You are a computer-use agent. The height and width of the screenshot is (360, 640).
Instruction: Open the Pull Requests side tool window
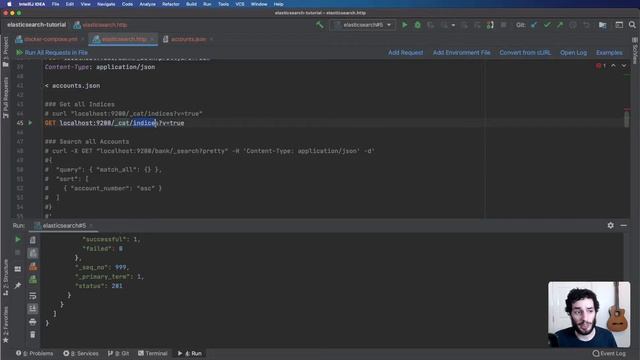point(5,98)
